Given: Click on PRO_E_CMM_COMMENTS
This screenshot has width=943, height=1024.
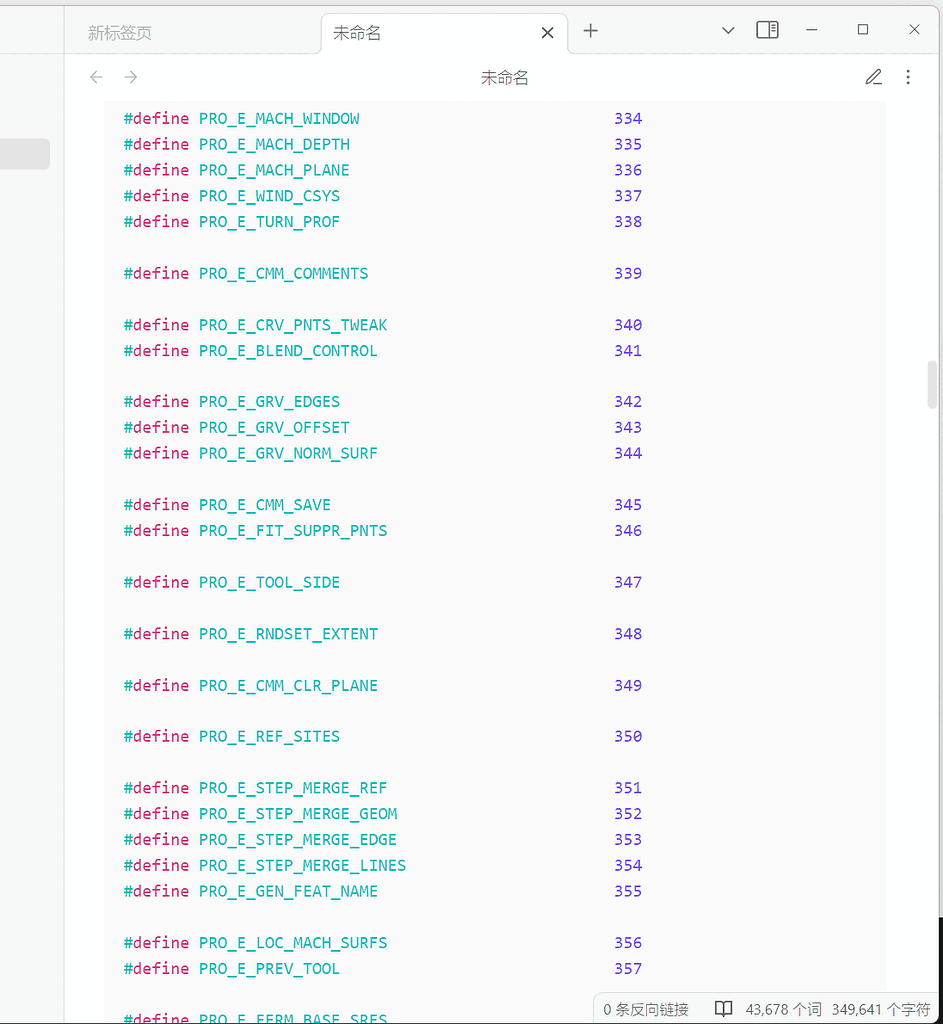Looking at the screenshot, I should tap(283, 274).
